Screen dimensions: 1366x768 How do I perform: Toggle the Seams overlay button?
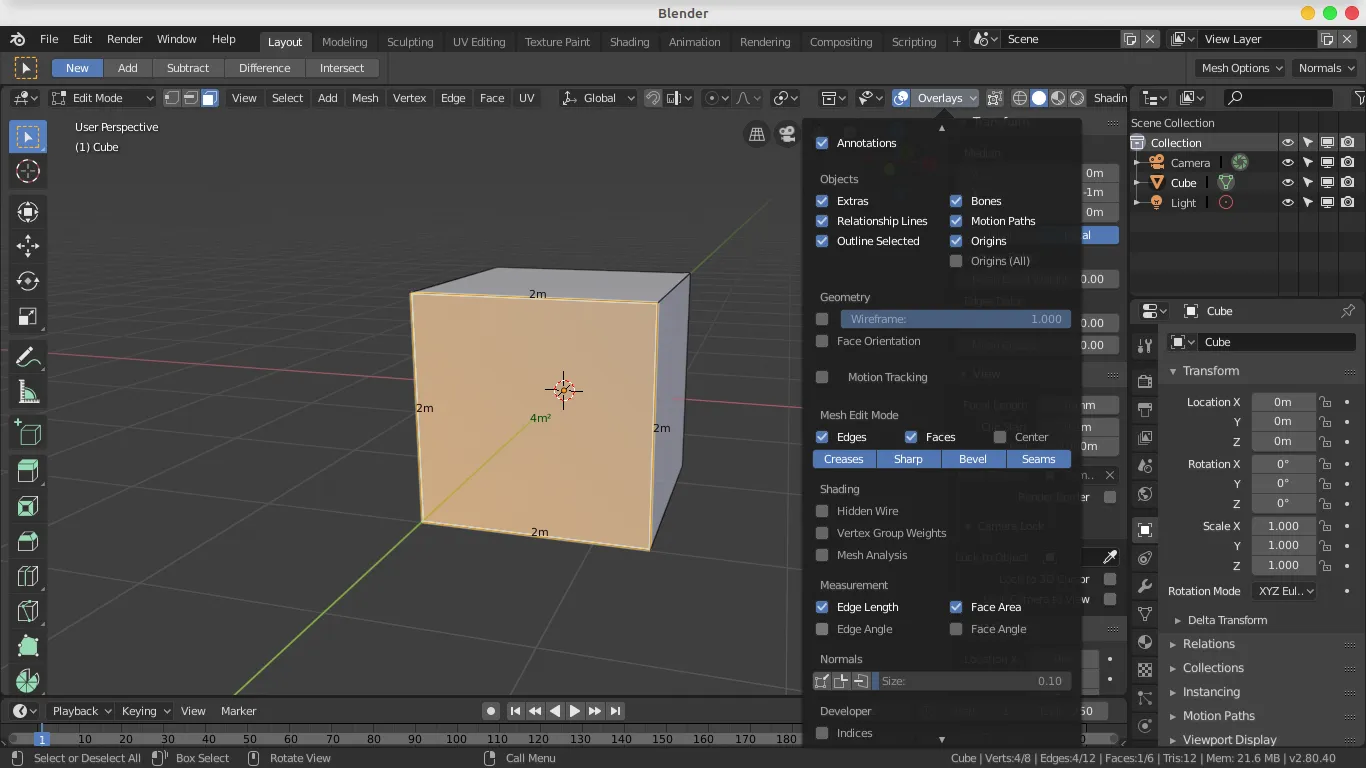pyautogui.click(x=1038, y=459)
